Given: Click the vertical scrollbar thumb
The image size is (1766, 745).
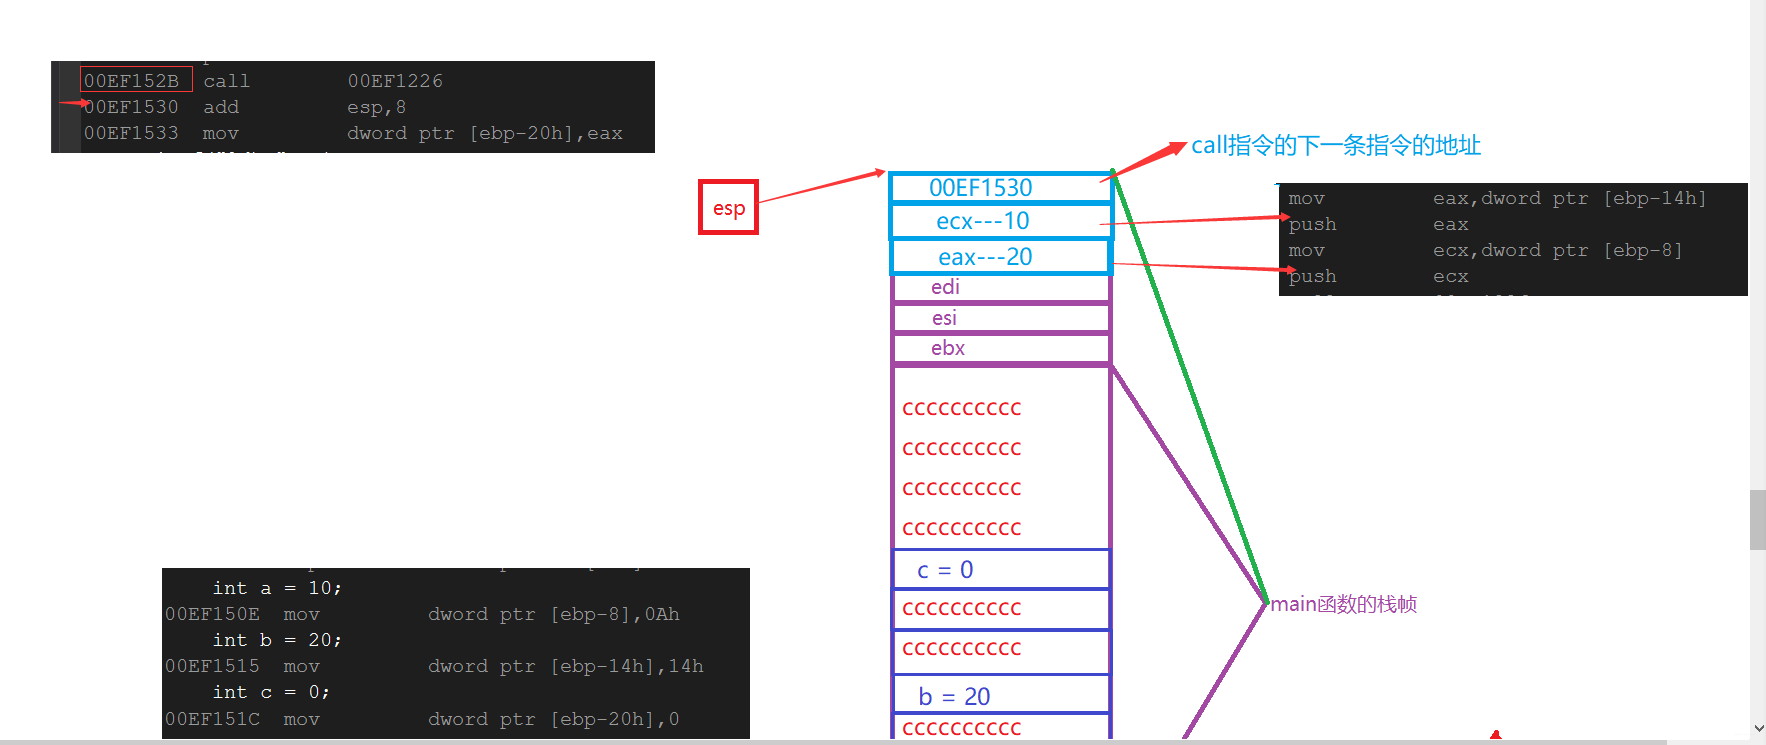Looking at the screenshot, I should [1757, 519].
